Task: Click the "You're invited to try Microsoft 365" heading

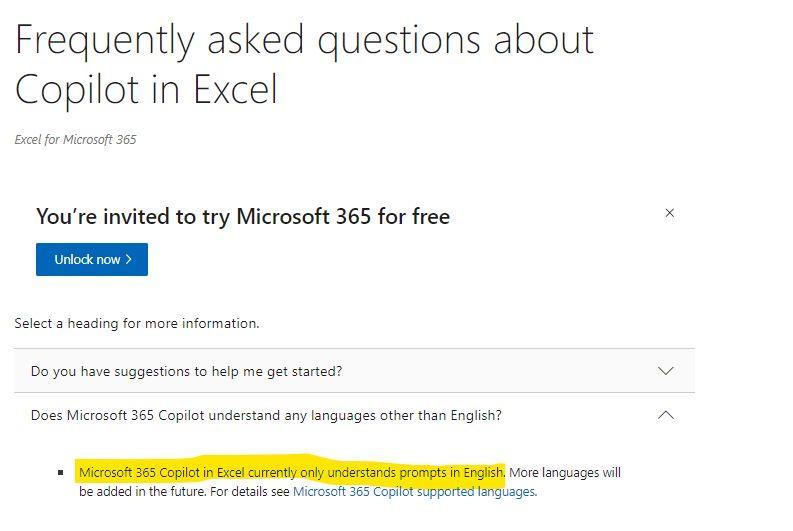Action: tap(243, 216)
